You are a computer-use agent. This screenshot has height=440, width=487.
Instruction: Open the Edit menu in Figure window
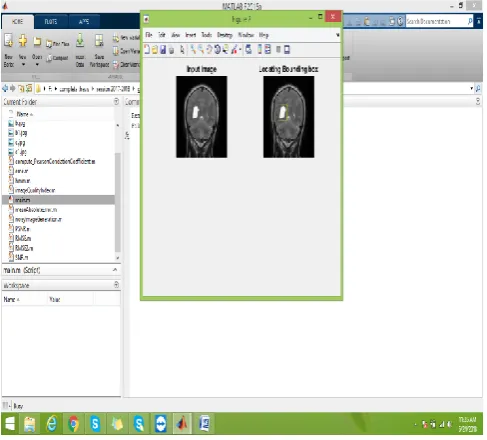pos(162,35)
